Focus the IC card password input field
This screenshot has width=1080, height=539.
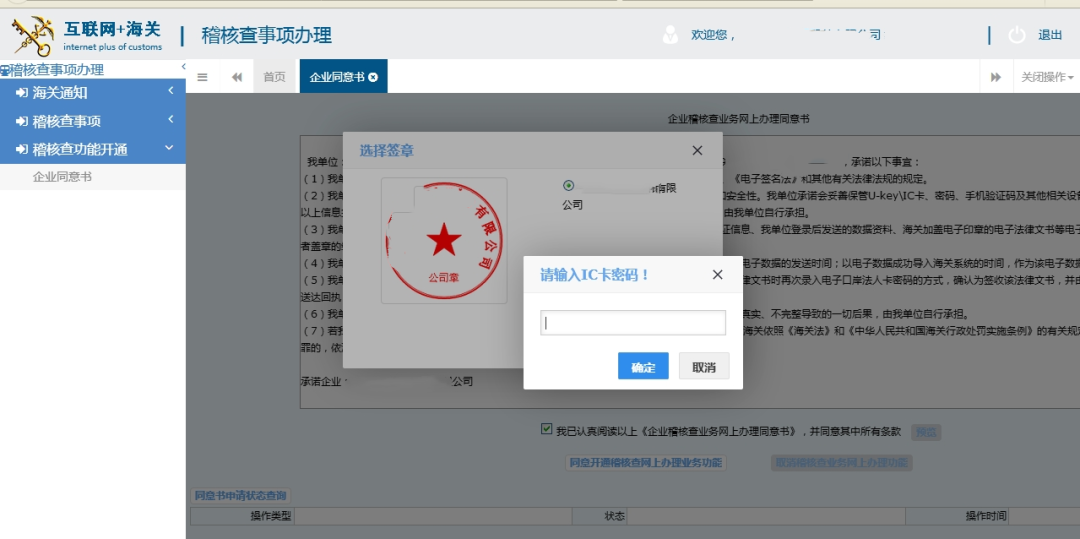pos(633,323)
